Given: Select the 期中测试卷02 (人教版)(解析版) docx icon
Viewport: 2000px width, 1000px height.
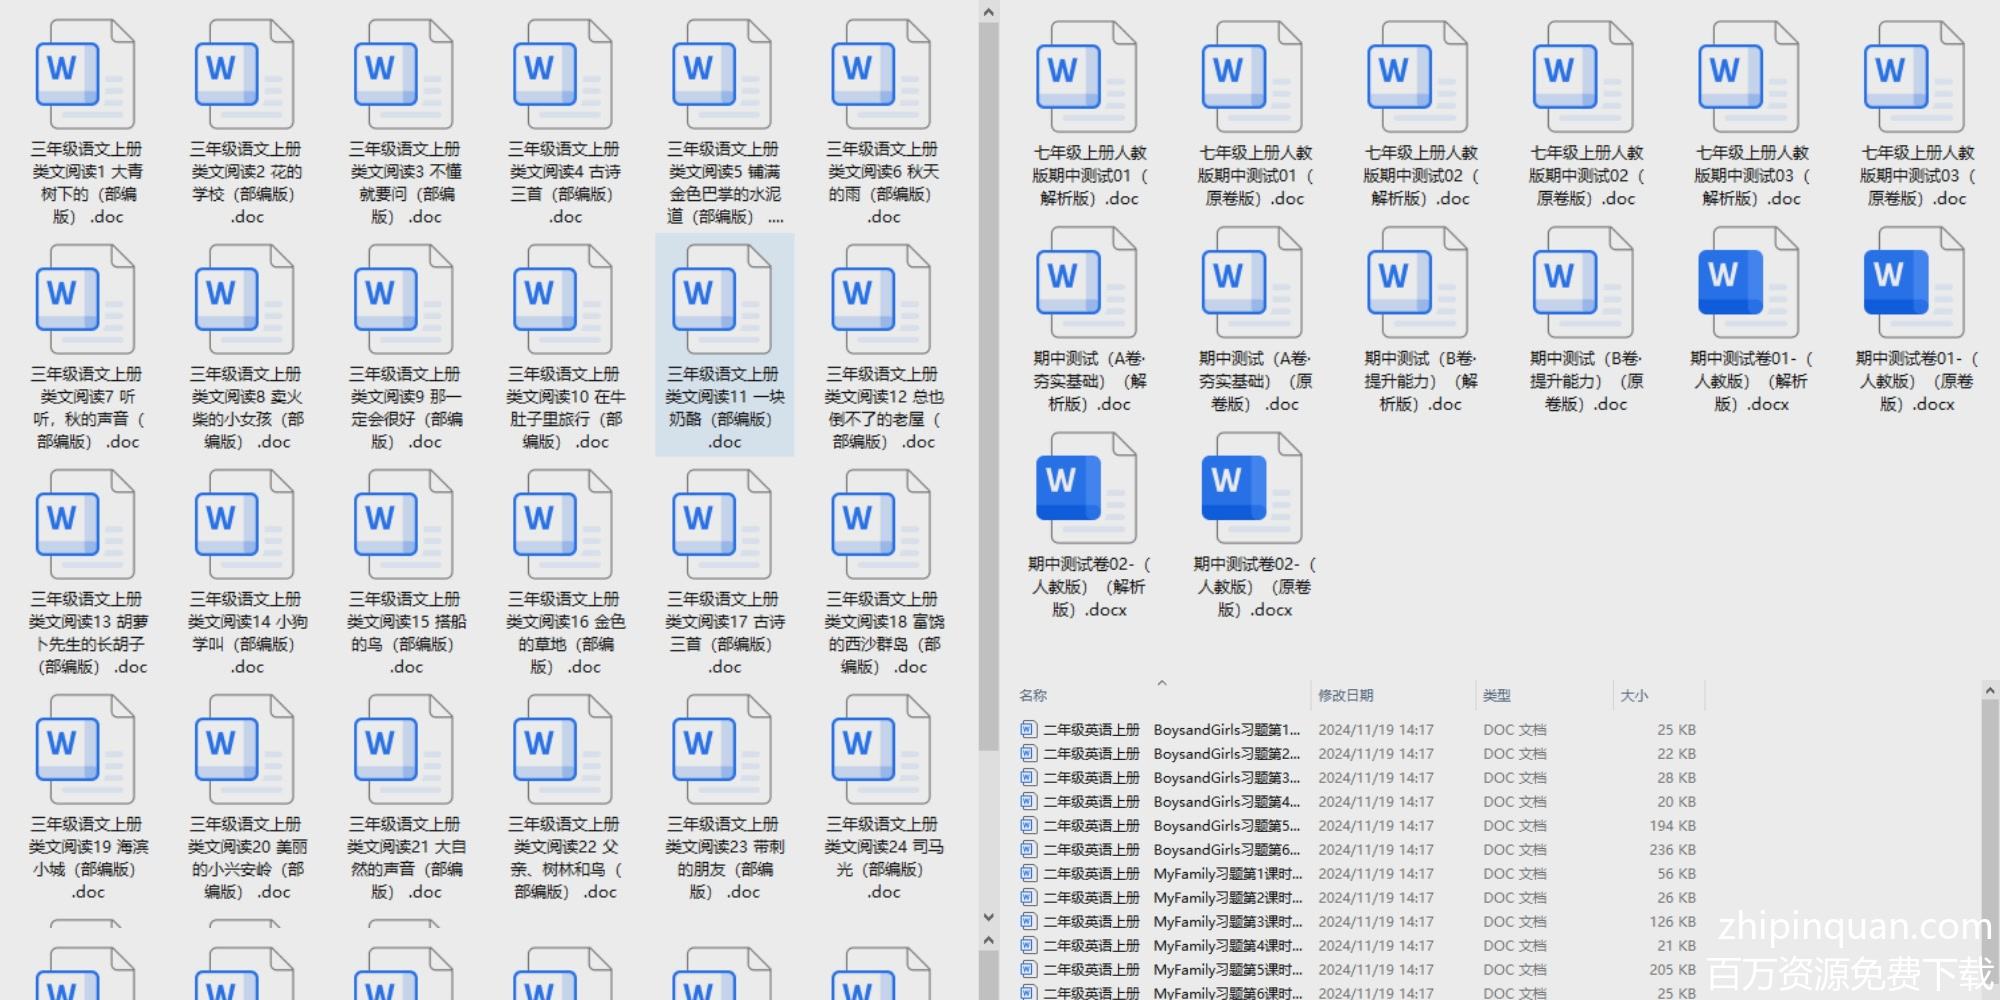Looking at the screenshot, I should click(1087, 489).
